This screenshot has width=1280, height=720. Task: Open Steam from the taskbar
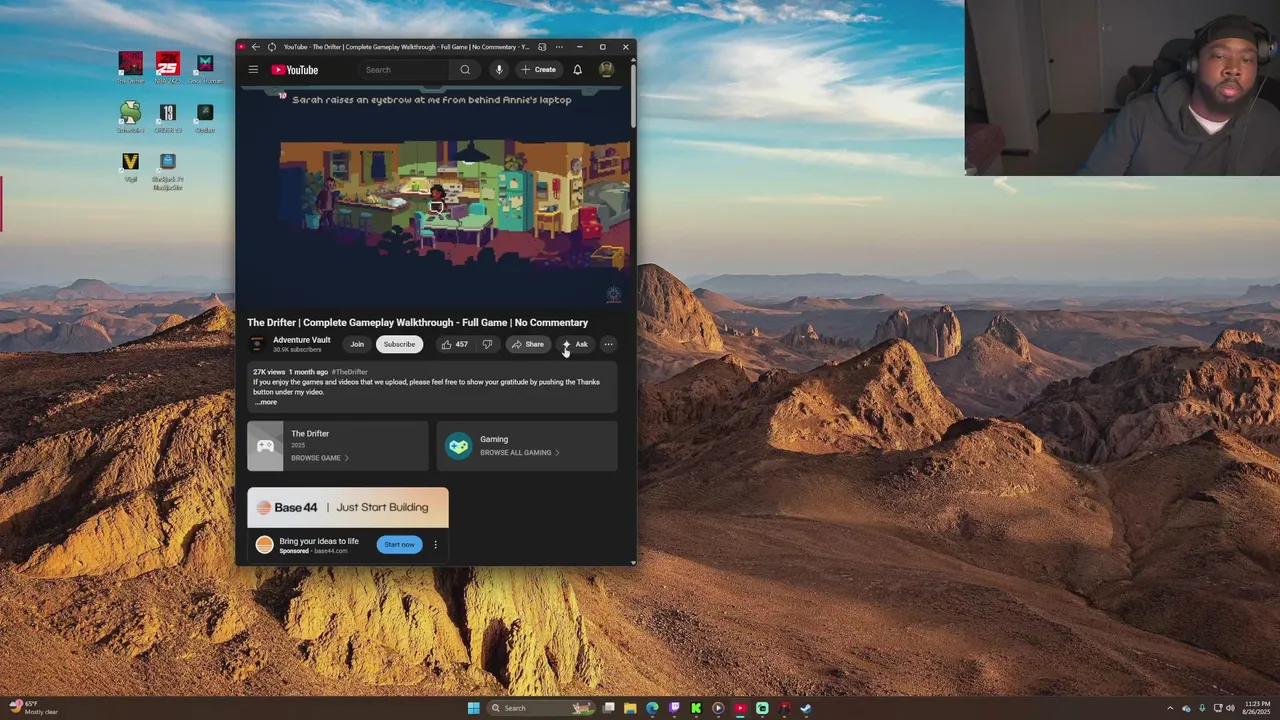[x=806, y=708]
